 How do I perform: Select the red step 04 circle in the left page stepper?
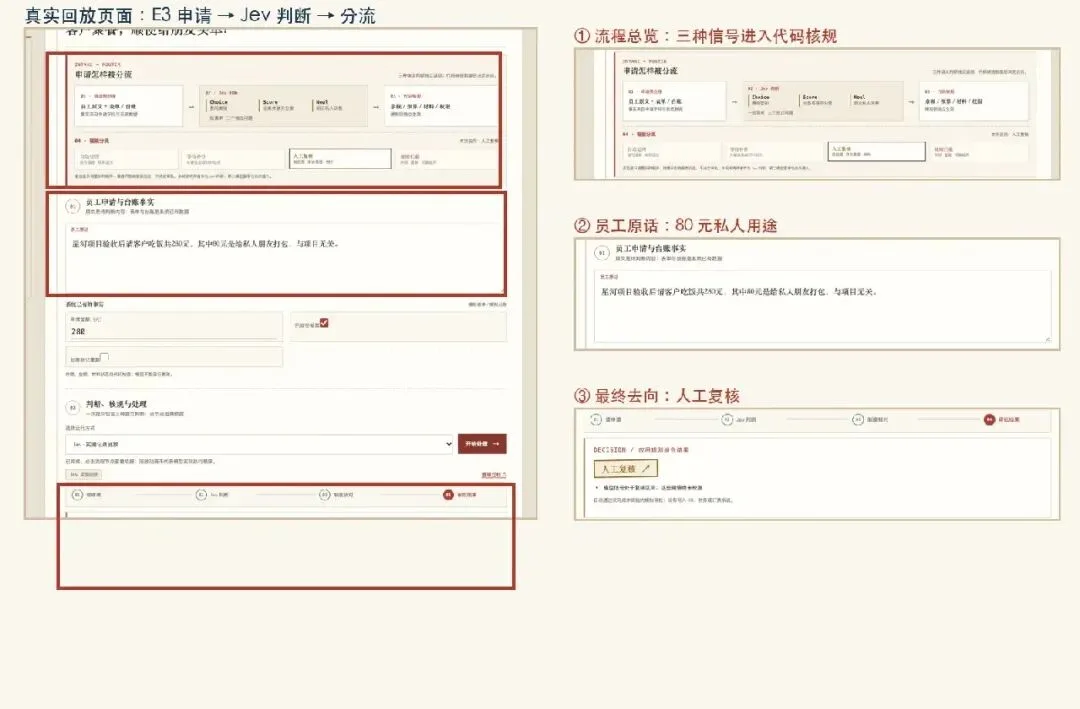click(x=448, y=495)
